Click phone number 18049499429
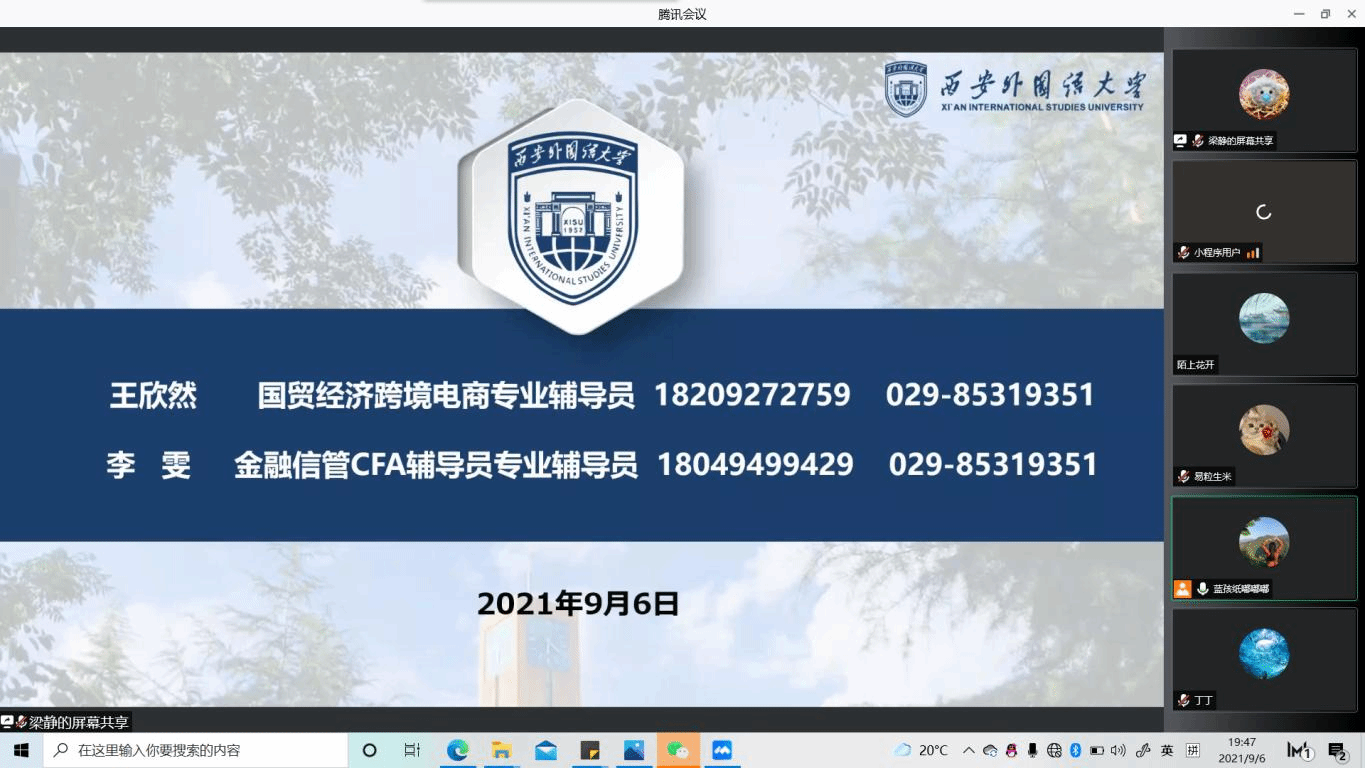The height and width of the screenshot is (768, 1365). [755, 464]
